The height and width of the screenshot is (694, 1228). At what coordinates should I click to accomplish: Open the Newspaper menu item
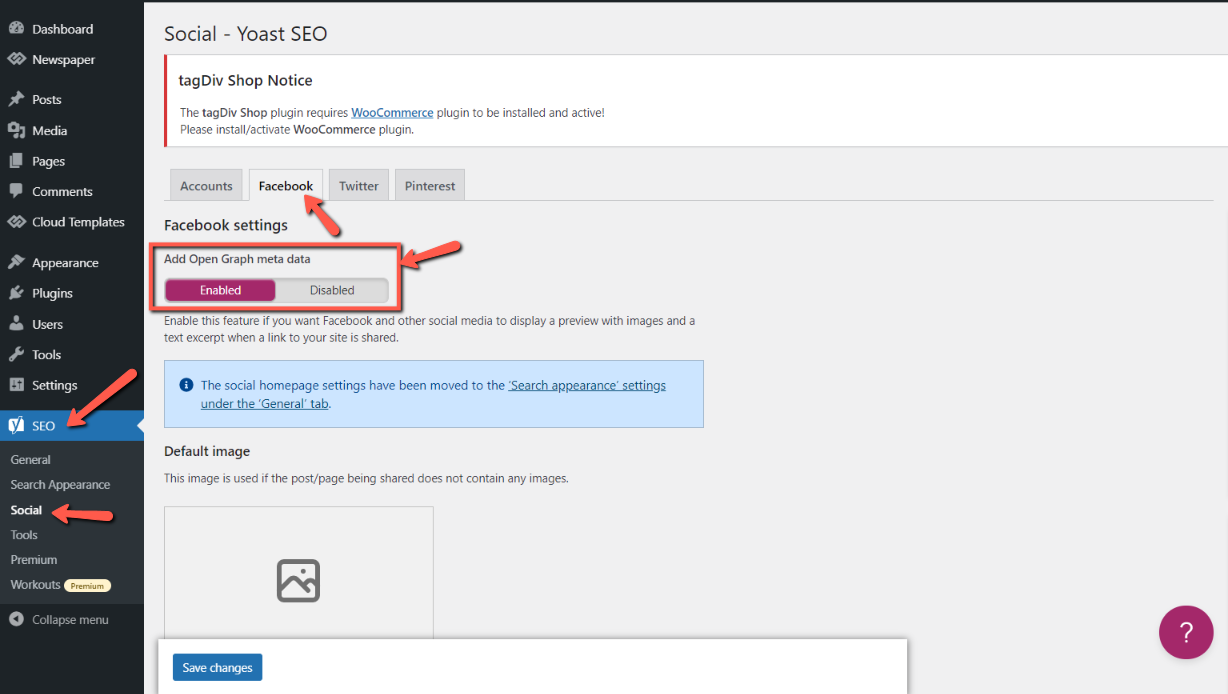[72, 59]
